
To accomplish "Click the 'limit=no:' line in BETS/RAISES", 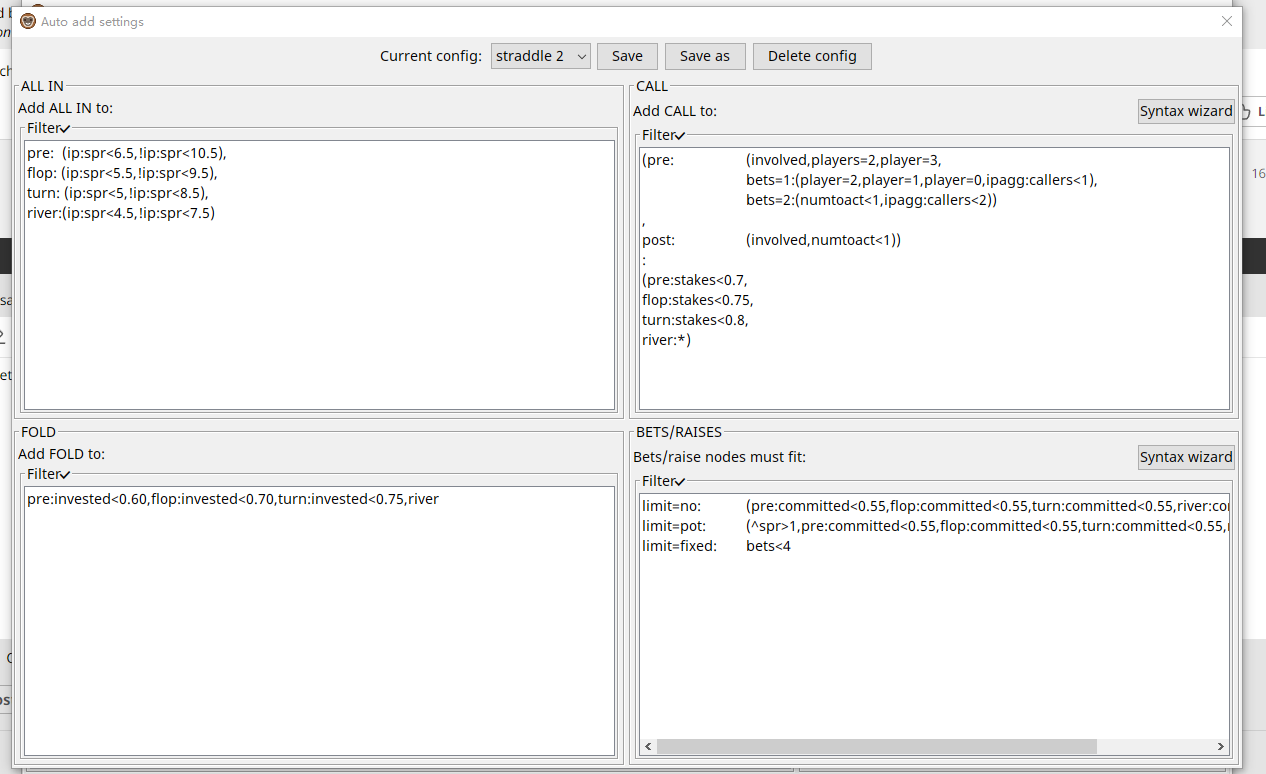I will point(935,506).
